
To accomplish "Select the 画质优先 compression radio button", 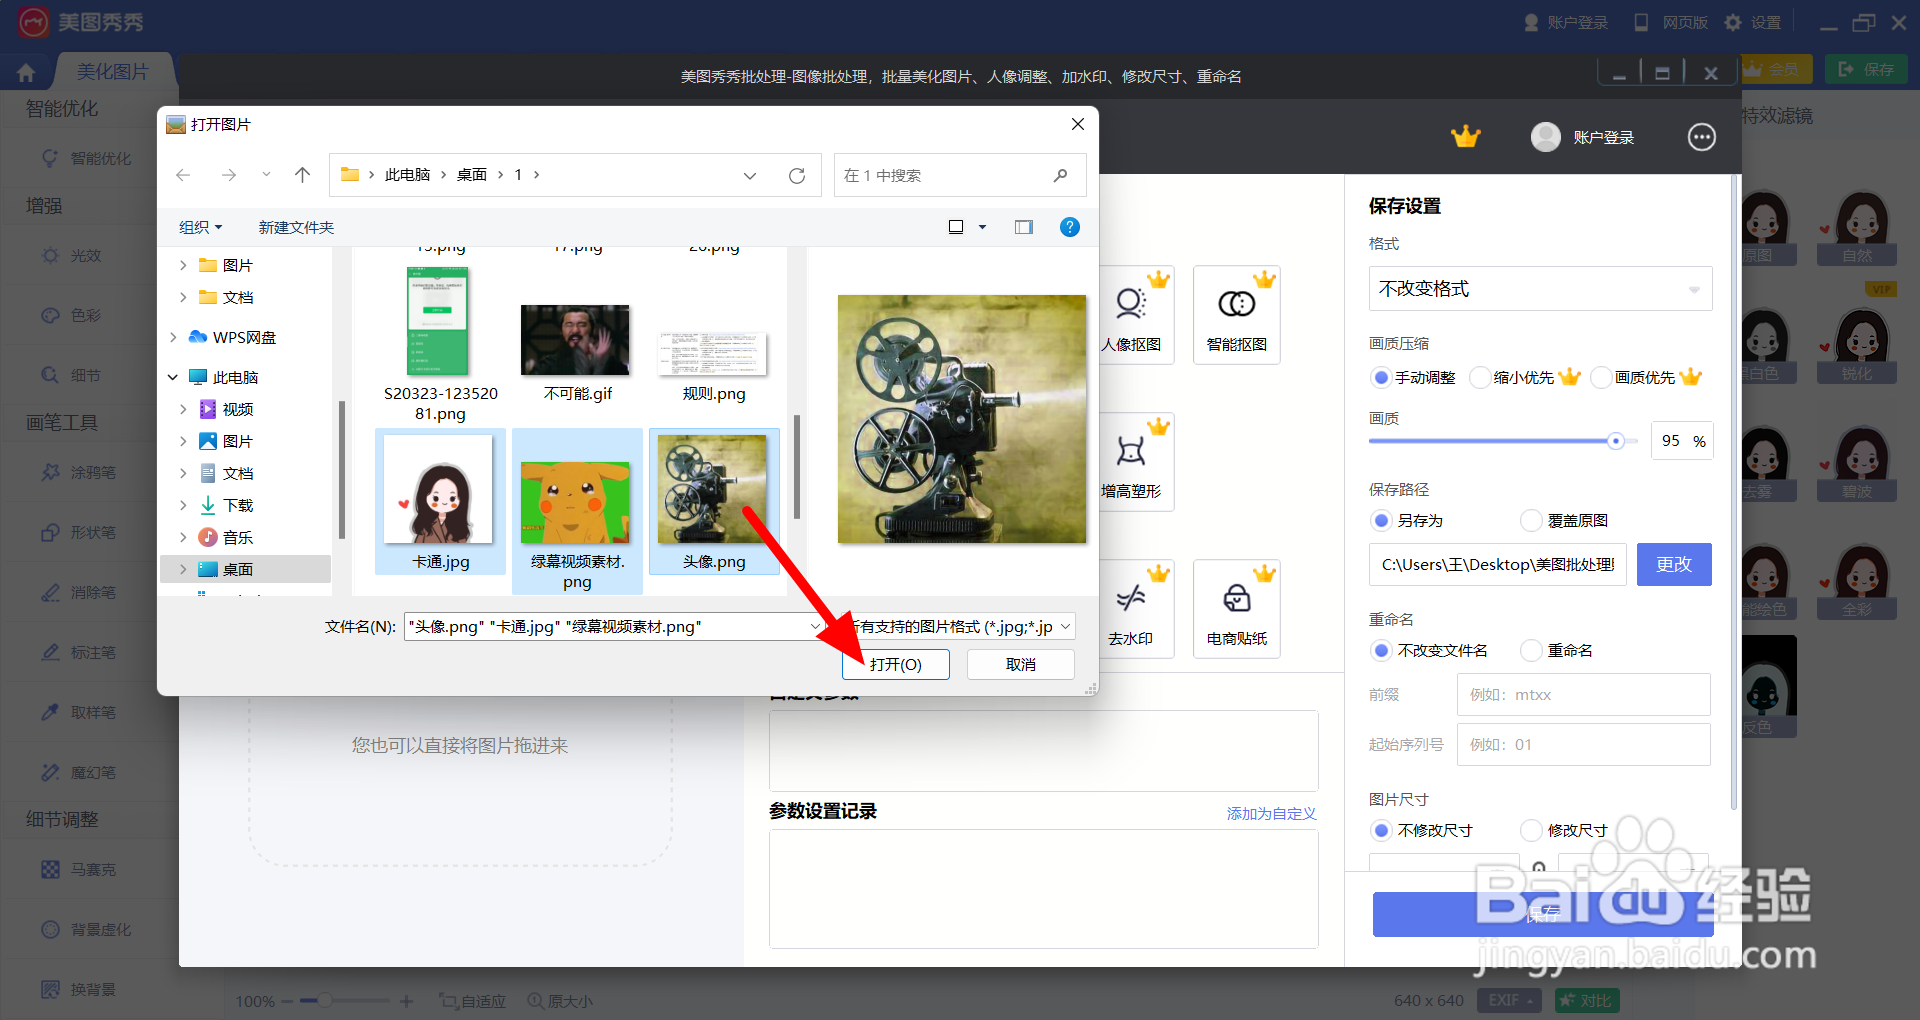I will point(1601,377).
